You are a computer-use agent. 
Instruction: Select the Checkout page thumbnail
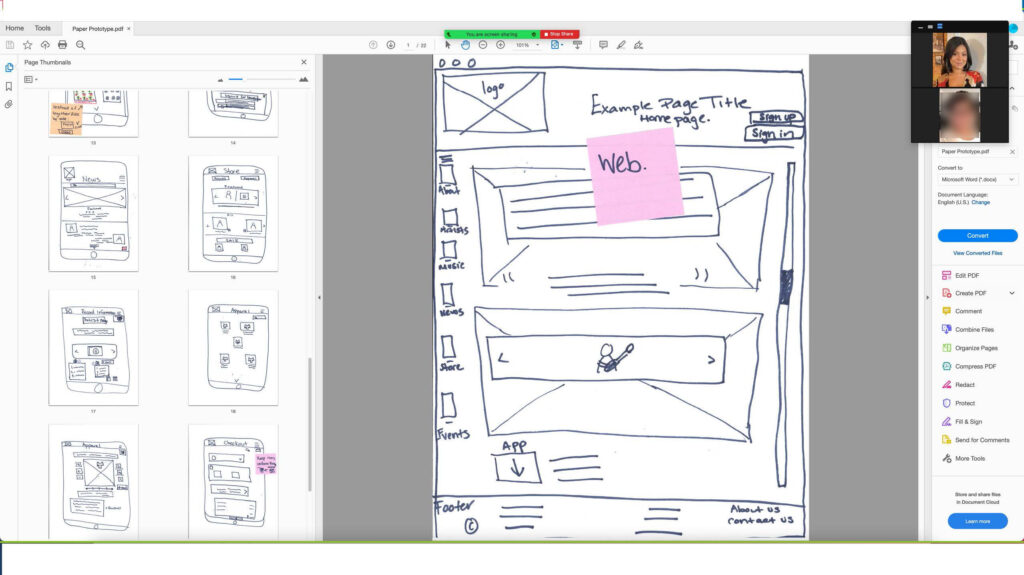(x=233, y=482)
